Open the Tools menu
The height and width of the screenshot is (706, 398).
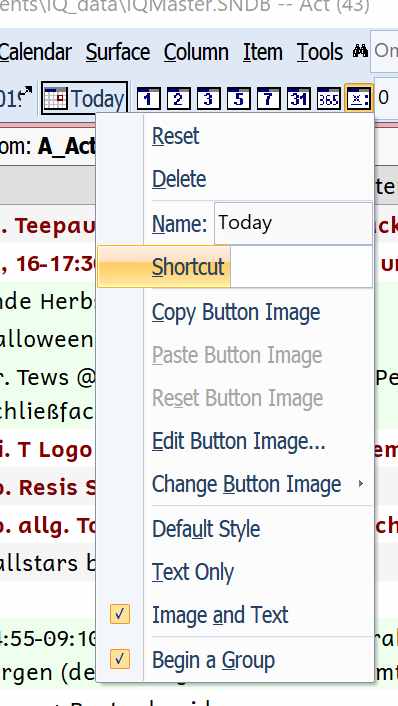tap(320, 52)
